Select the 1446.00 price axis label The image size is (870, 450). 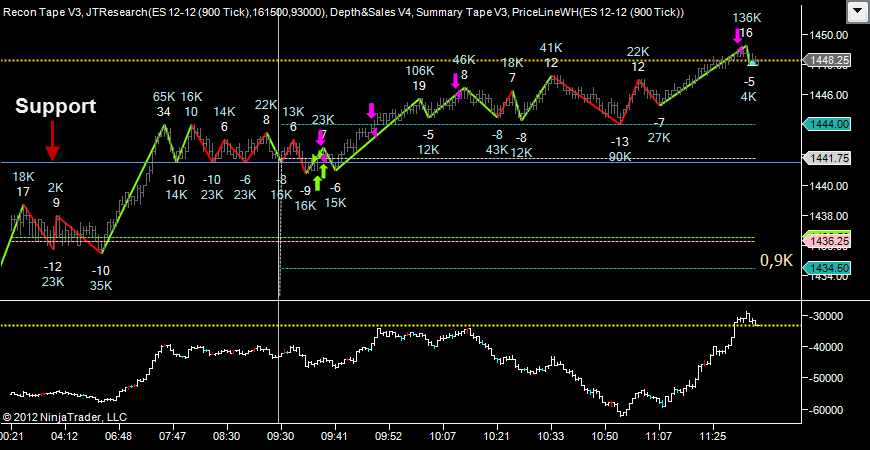pos(829,95)
